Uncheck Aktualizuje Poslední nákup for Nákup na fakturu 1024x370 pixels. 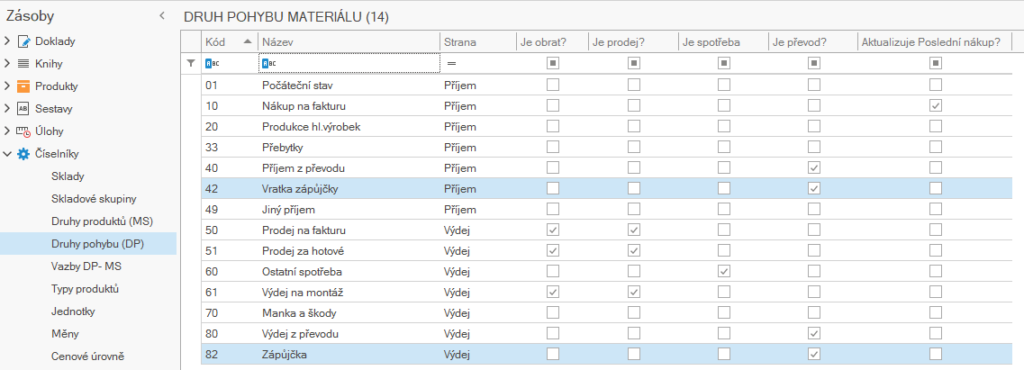click(x=936, y=105)
